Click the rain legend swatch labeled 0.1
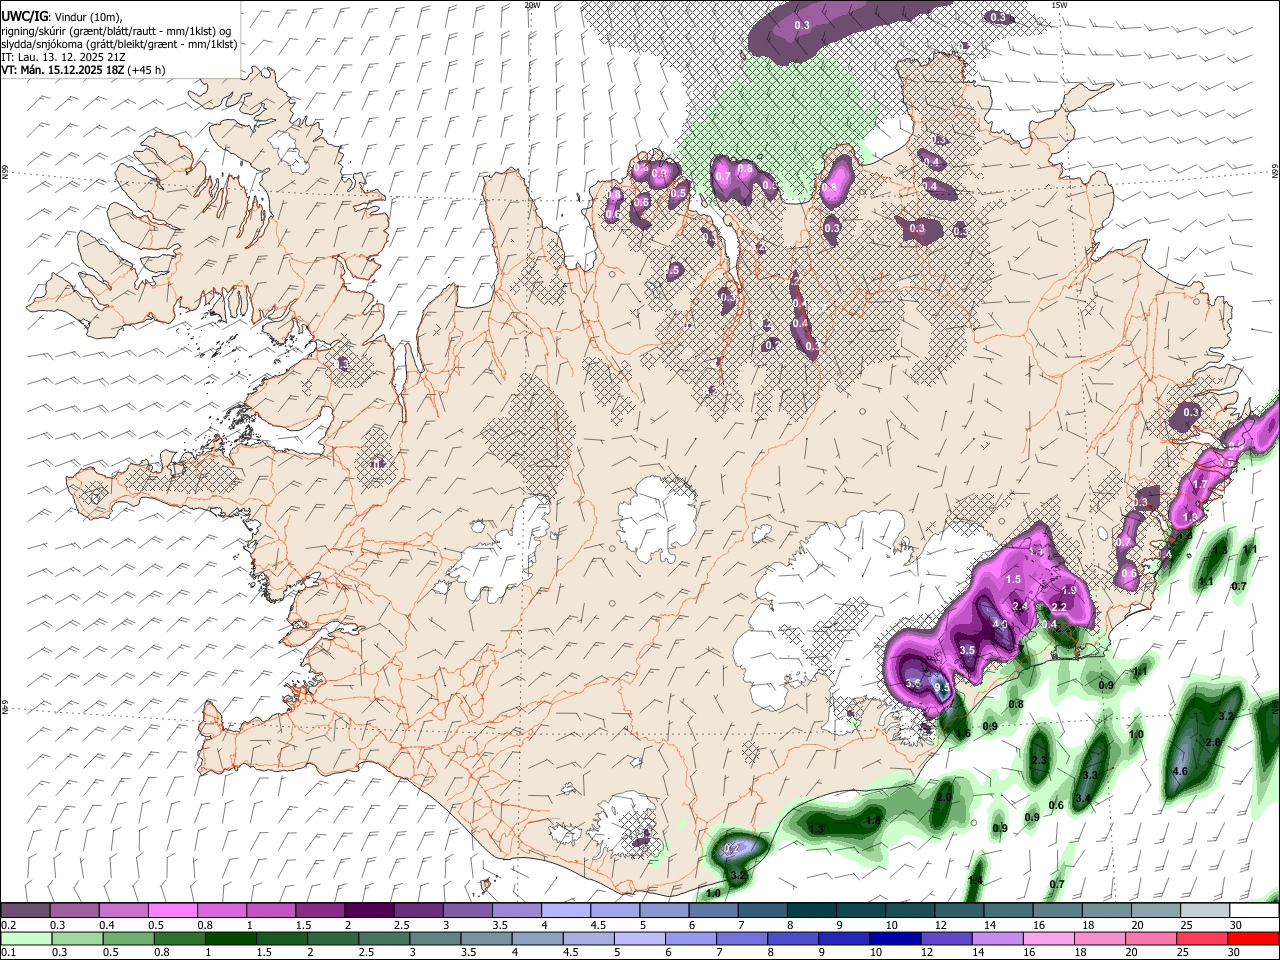This screenshot has height=960, width=1280. [25, 938]
